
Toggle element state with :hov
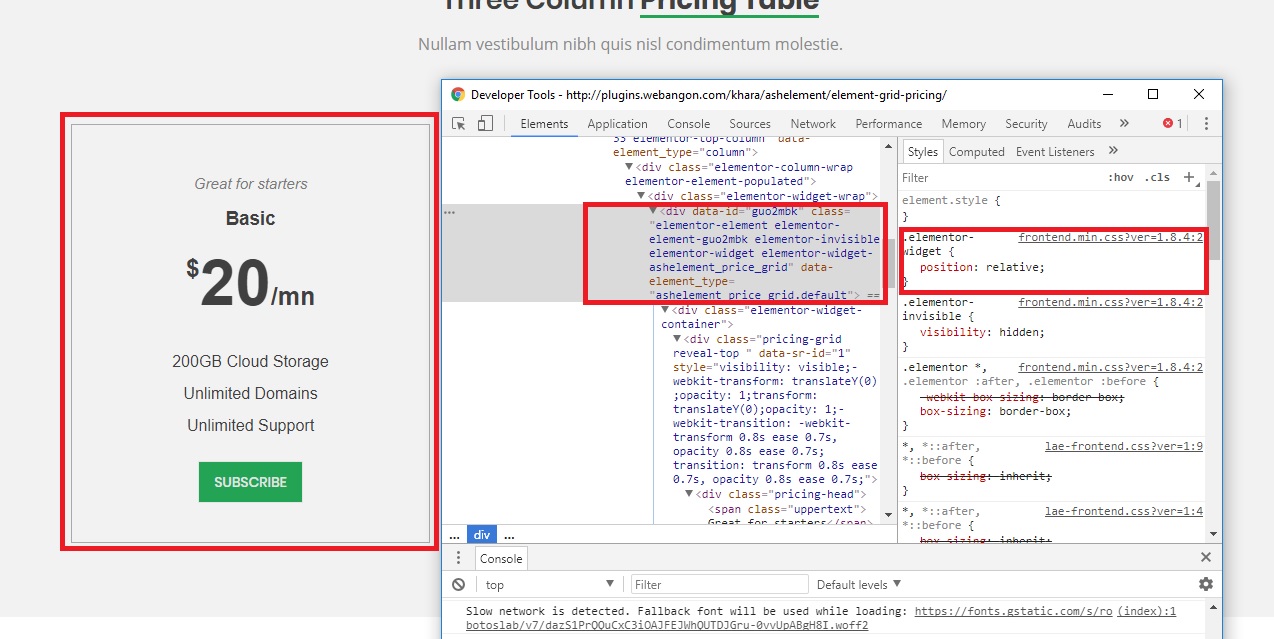click(1122, 177)
